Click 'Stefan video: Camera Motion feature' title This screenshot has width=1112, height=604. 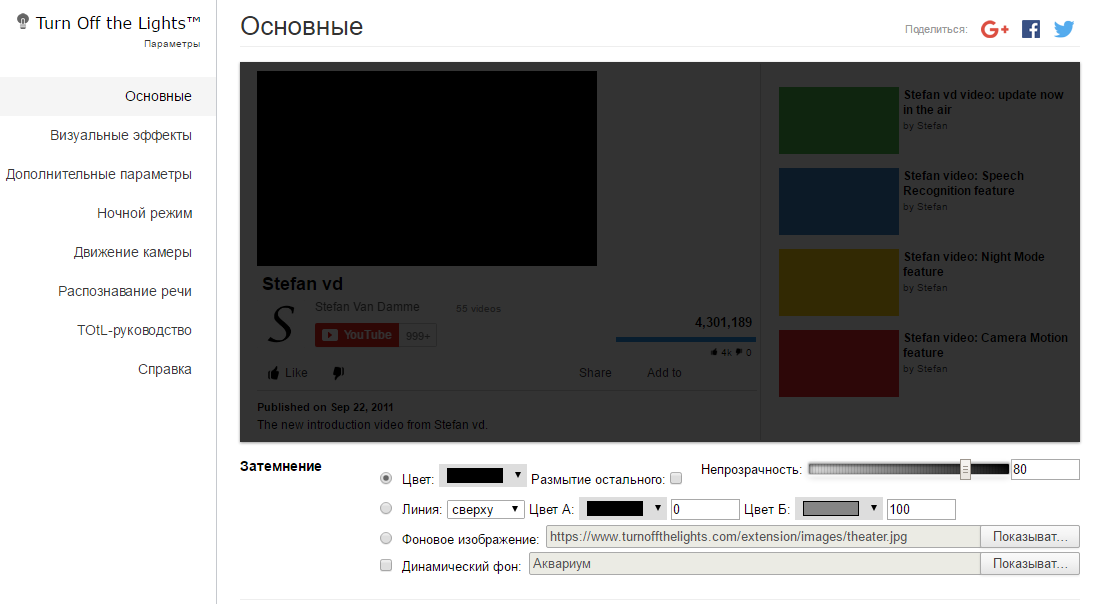click(985, 345)
